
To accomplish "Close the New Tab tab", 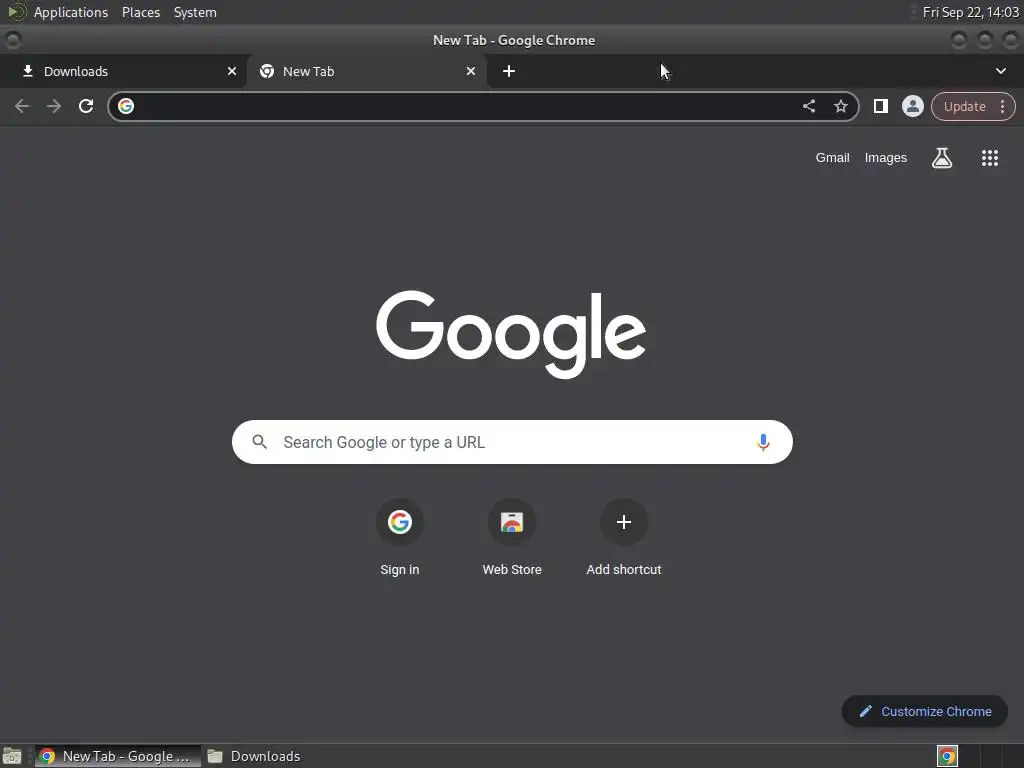I will click(x=471, y=71).
